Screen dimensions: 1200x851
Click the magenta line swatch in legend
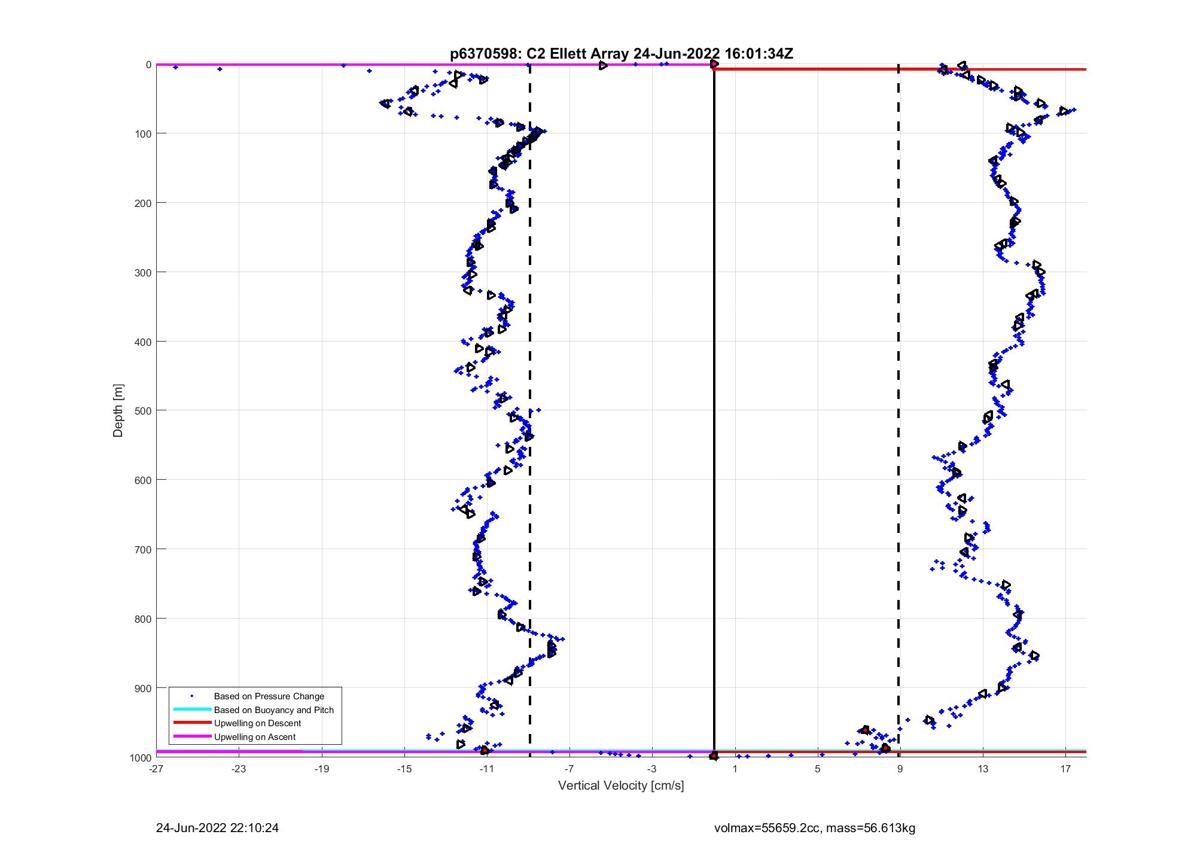tap(191, 737)
